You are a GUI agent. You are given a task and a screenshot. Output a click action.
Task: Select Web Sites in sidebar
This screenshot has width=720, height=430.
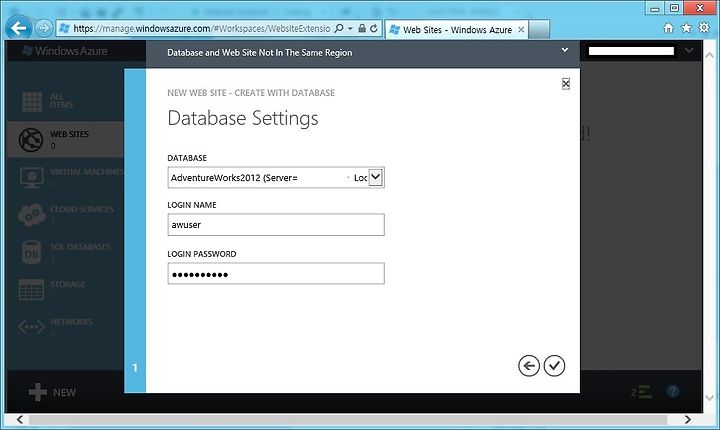click(65, 140)
